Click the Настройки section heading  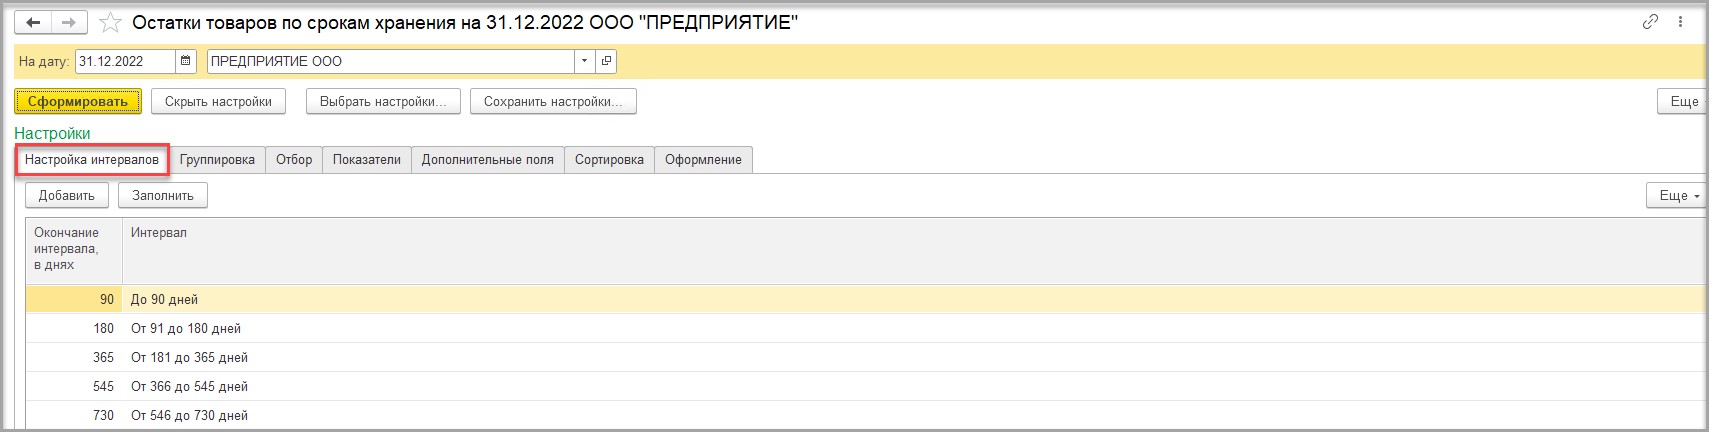click(52, 133)
